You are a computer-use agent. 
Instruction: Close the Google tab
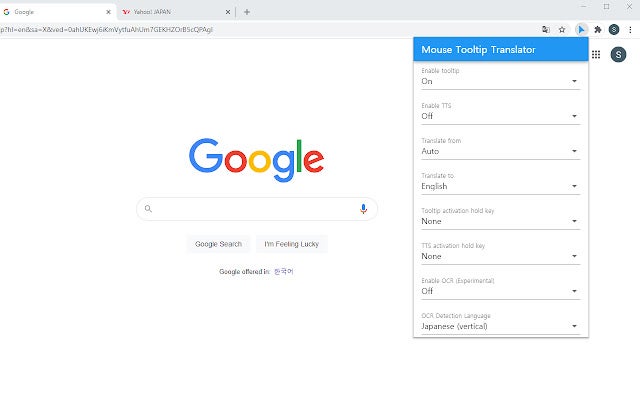[108, 12]
